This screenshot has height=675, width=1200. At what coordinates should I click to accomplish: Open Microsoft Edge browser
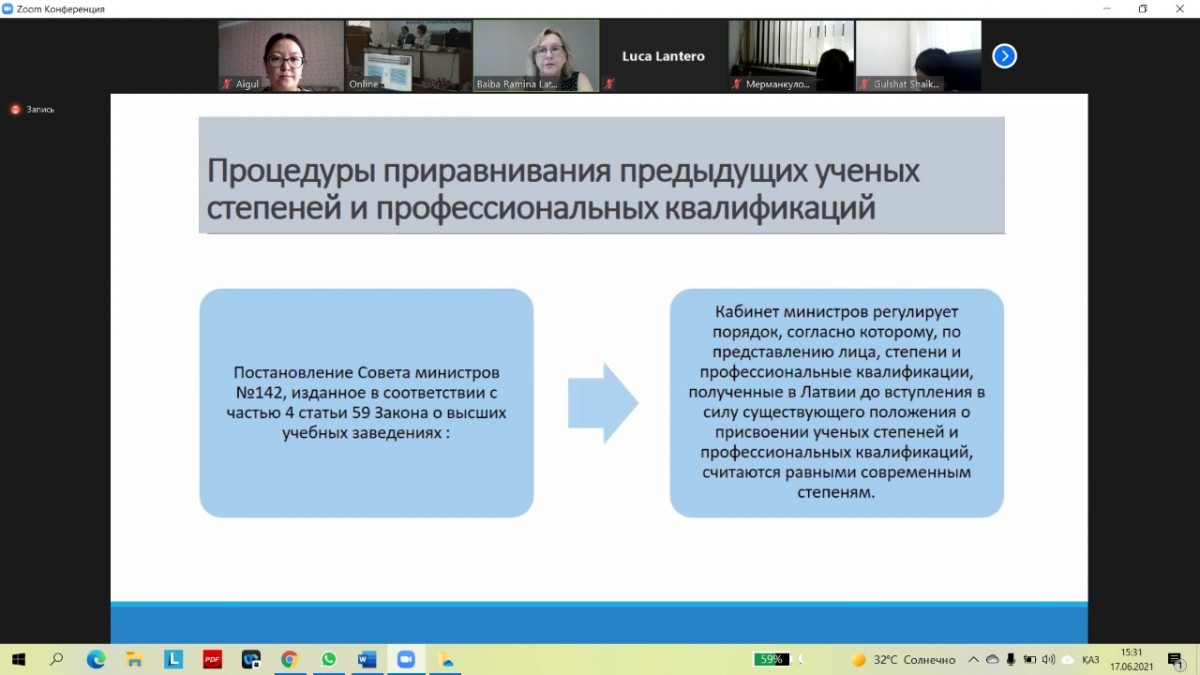(96, 659)
